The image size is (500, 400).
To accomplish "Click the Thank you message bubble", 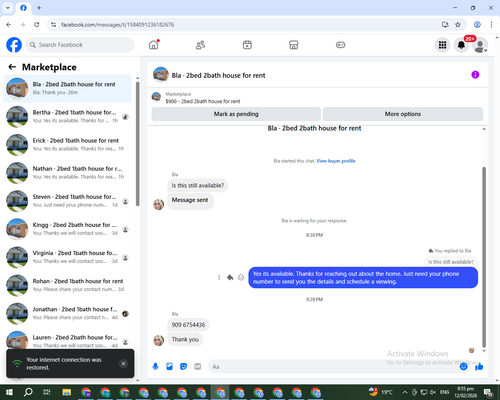I will tap(185, 340).
